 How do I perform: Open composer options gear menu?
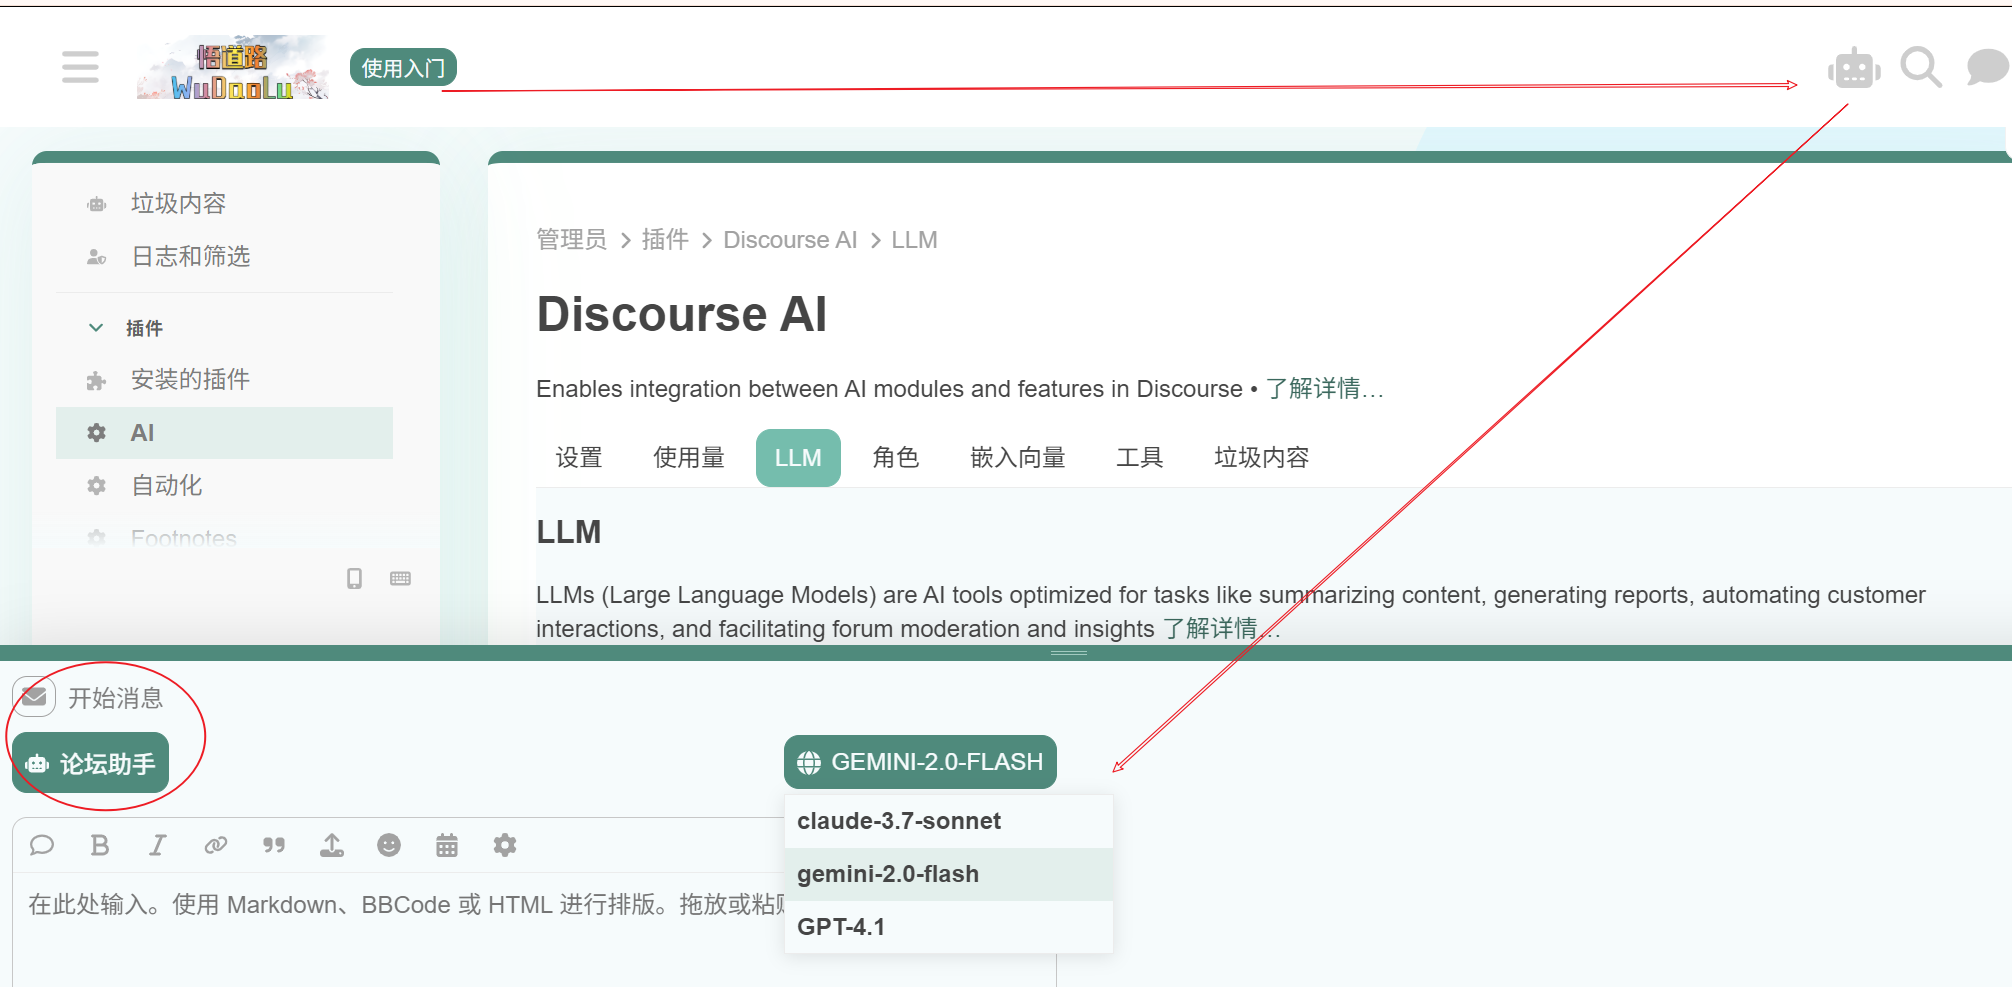(505, 846)
